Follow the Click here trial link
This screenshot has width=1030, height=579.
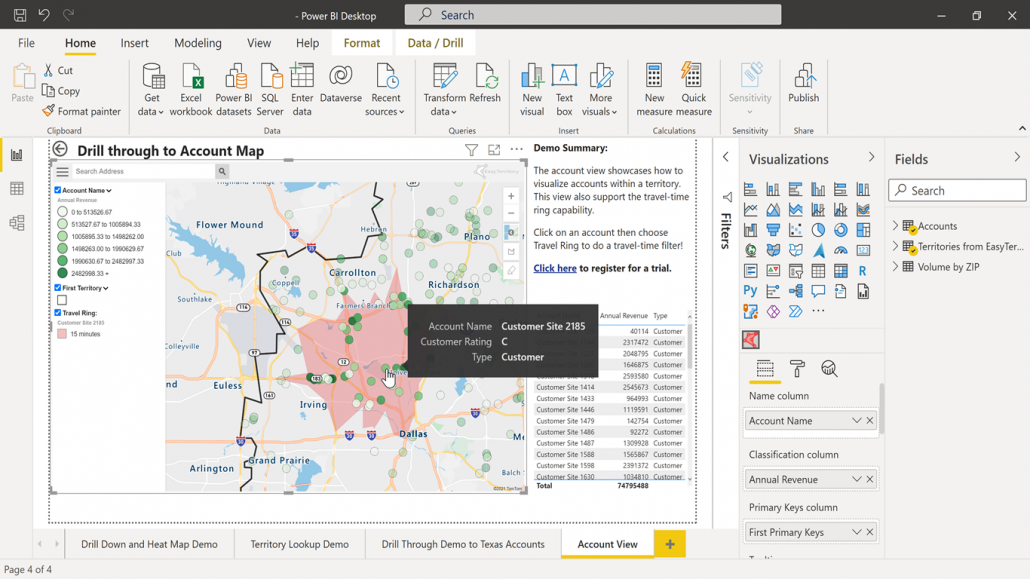[554, 268]
